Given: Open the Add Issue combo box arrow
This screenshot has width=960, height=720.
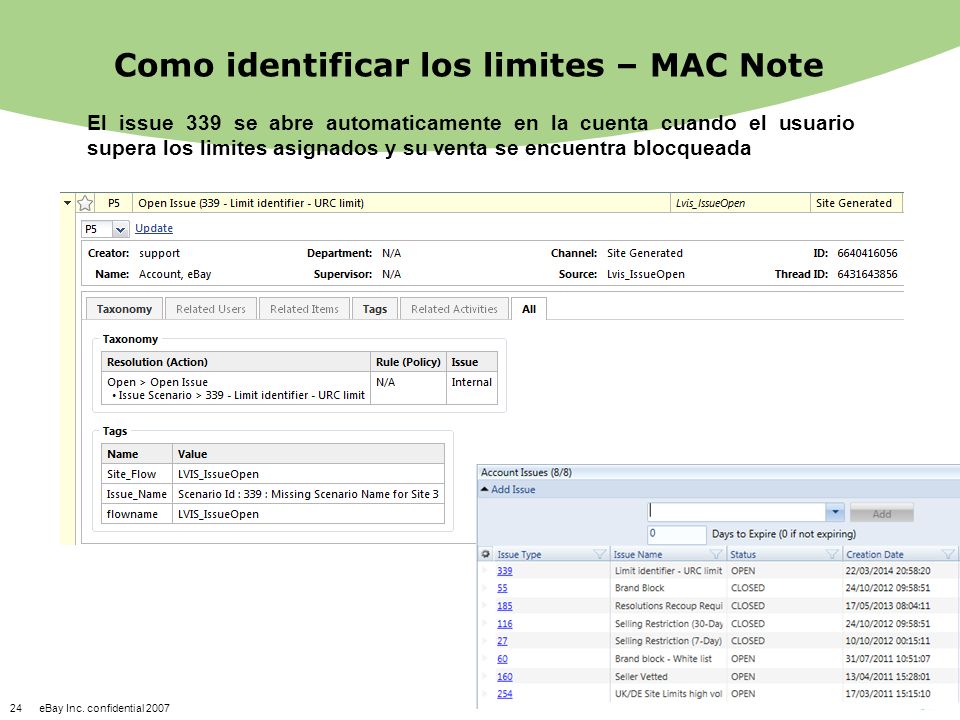Looking at the screenshot, I should click(835, 512).
